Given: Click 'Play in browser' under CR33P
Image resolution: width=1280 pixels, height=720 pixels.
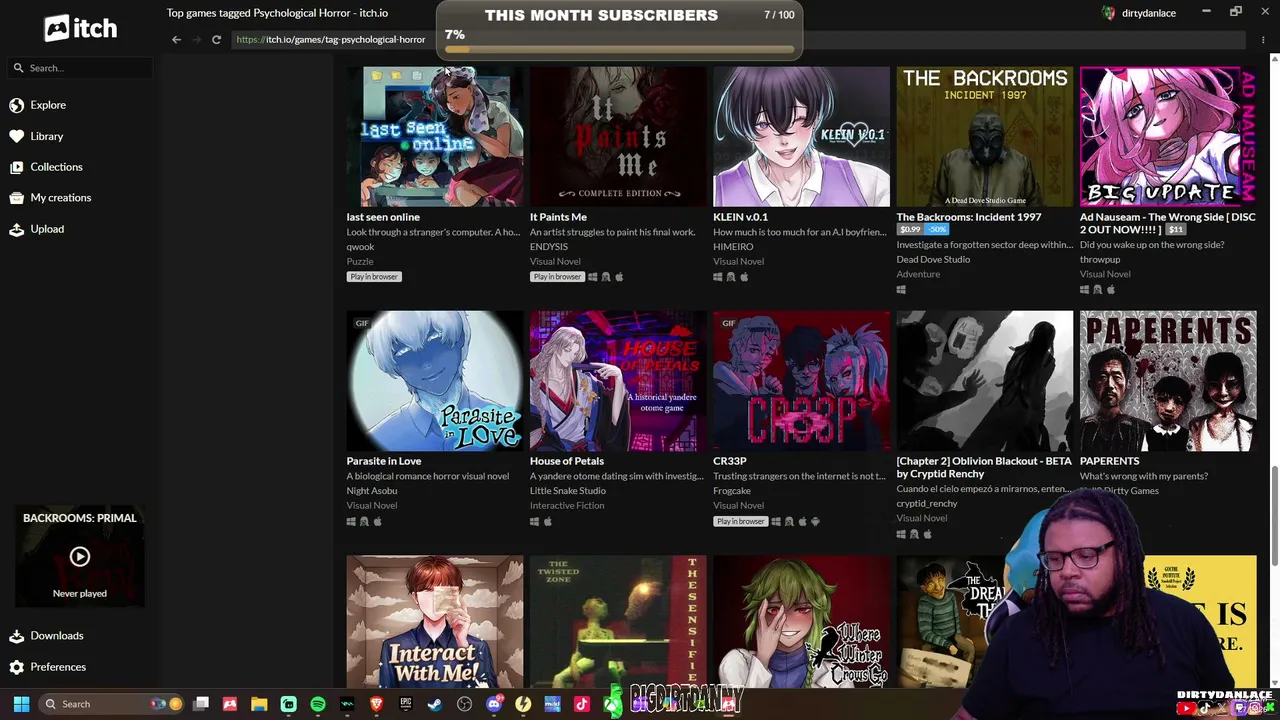Looking at the screenshot, I should (x=741, y=521).
